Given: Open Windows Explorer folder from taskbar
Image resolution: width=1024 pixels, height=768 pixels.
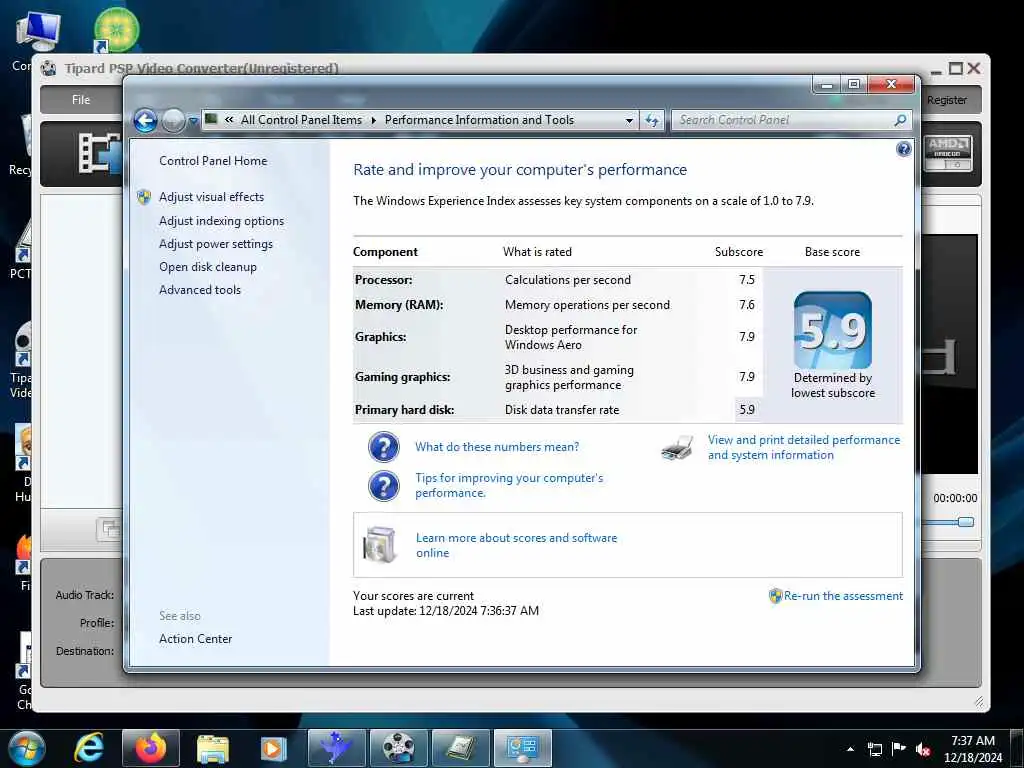Looking at the screenshot, I should (x=212, y=749).
